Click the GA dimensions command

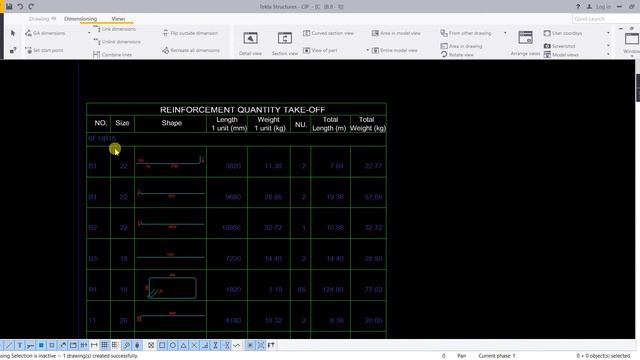pos(45,33)
